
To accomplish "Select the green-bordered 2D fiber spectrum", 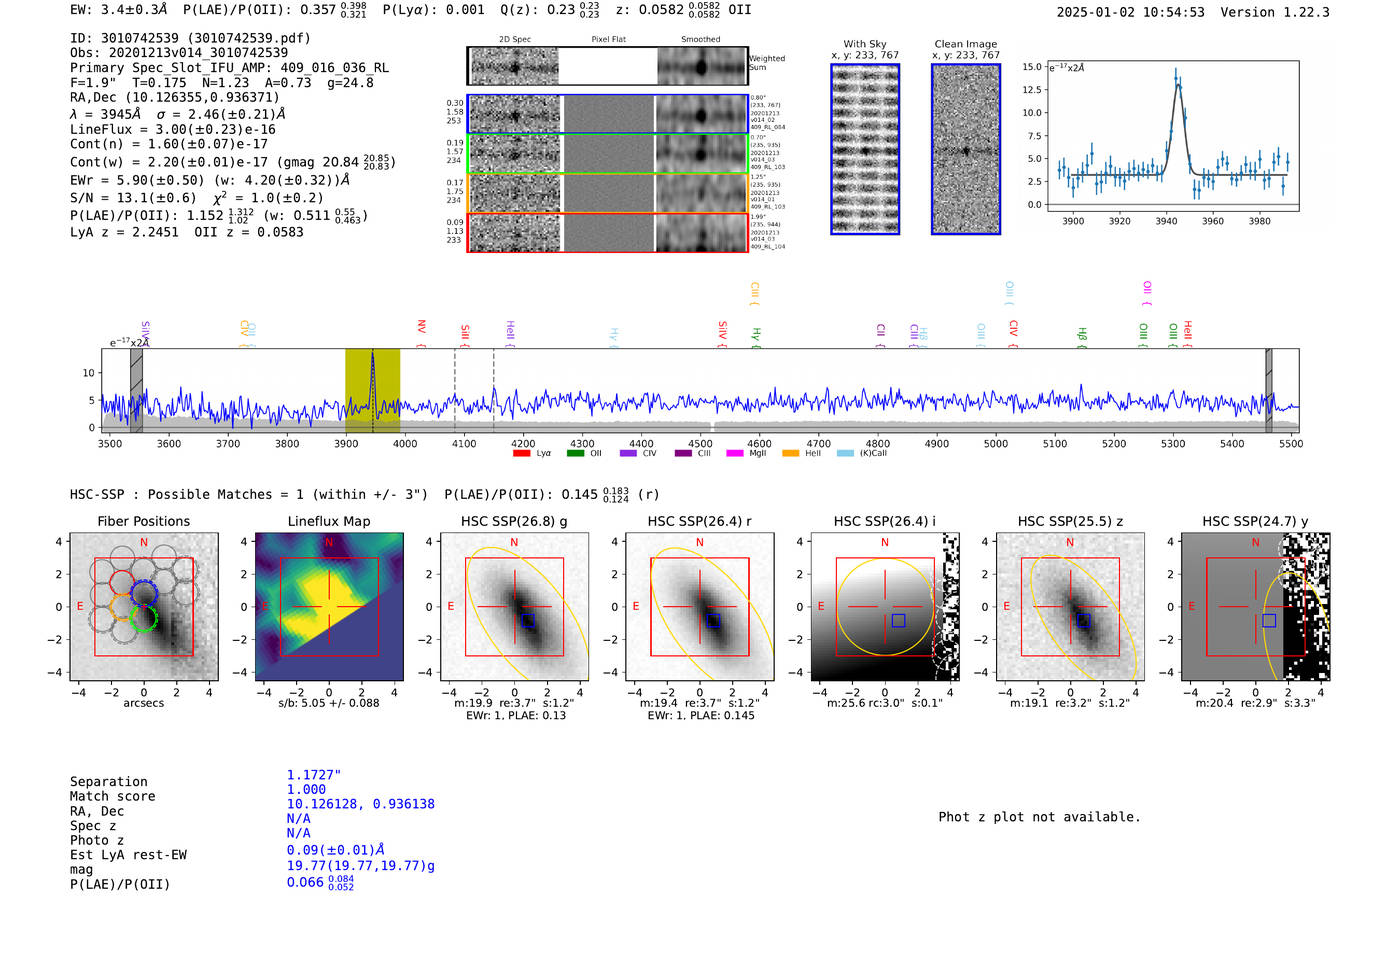I will click(607, 154).
